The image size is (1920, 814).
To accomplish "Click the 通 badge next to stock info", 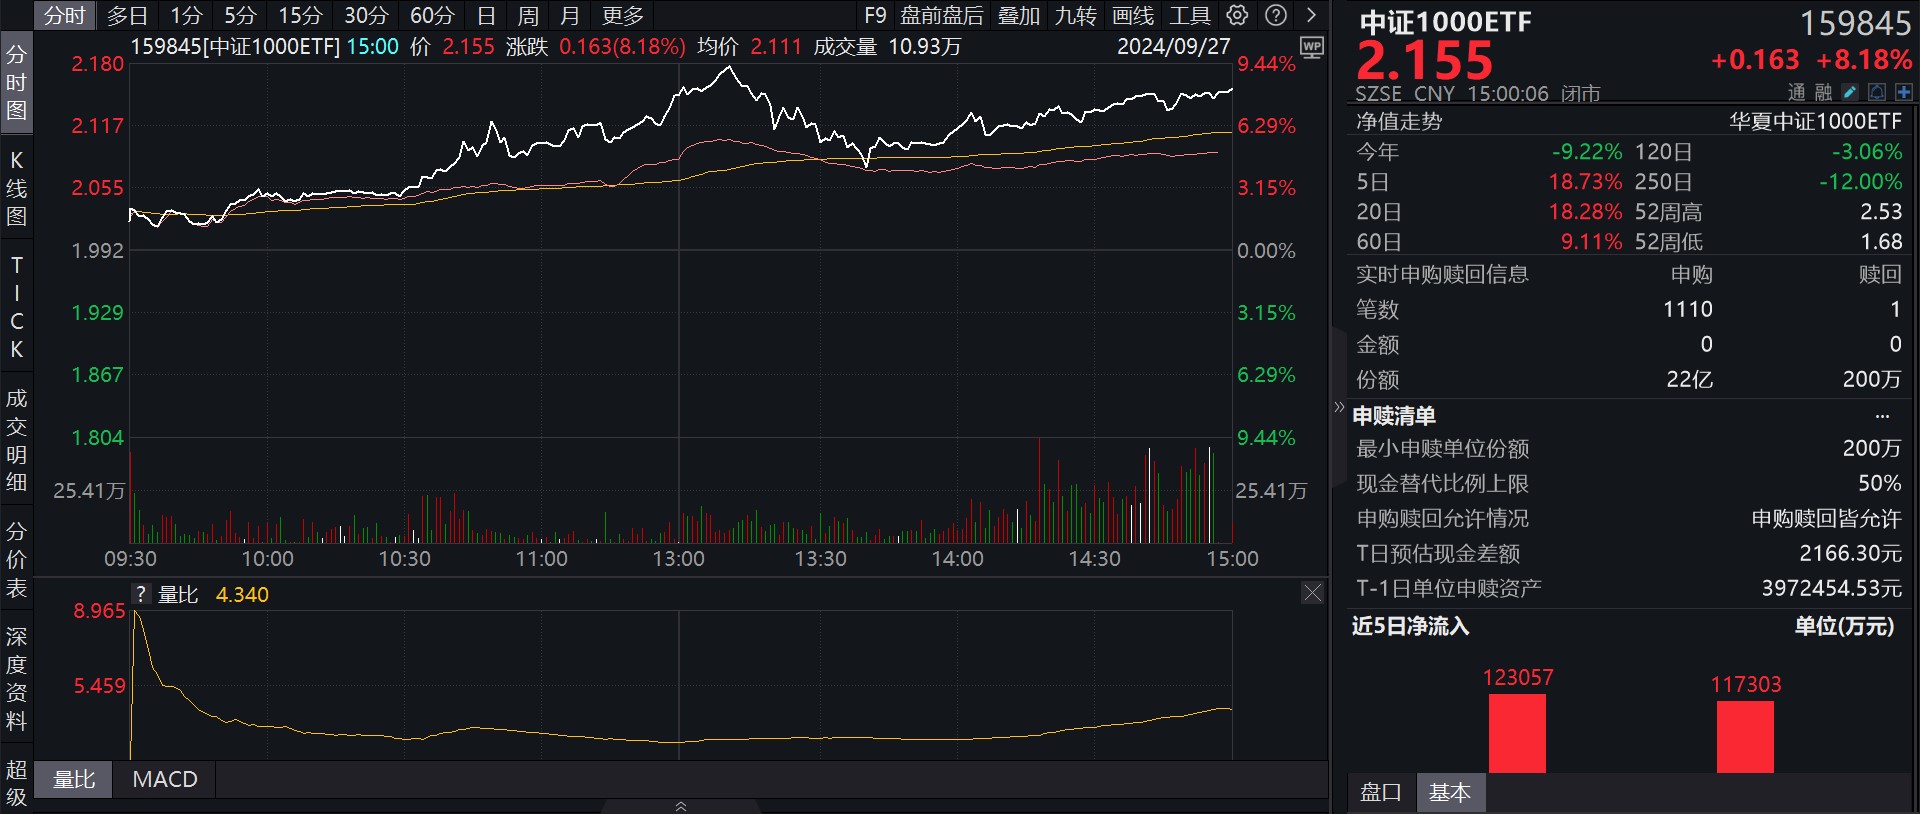I will [1797, 92].
